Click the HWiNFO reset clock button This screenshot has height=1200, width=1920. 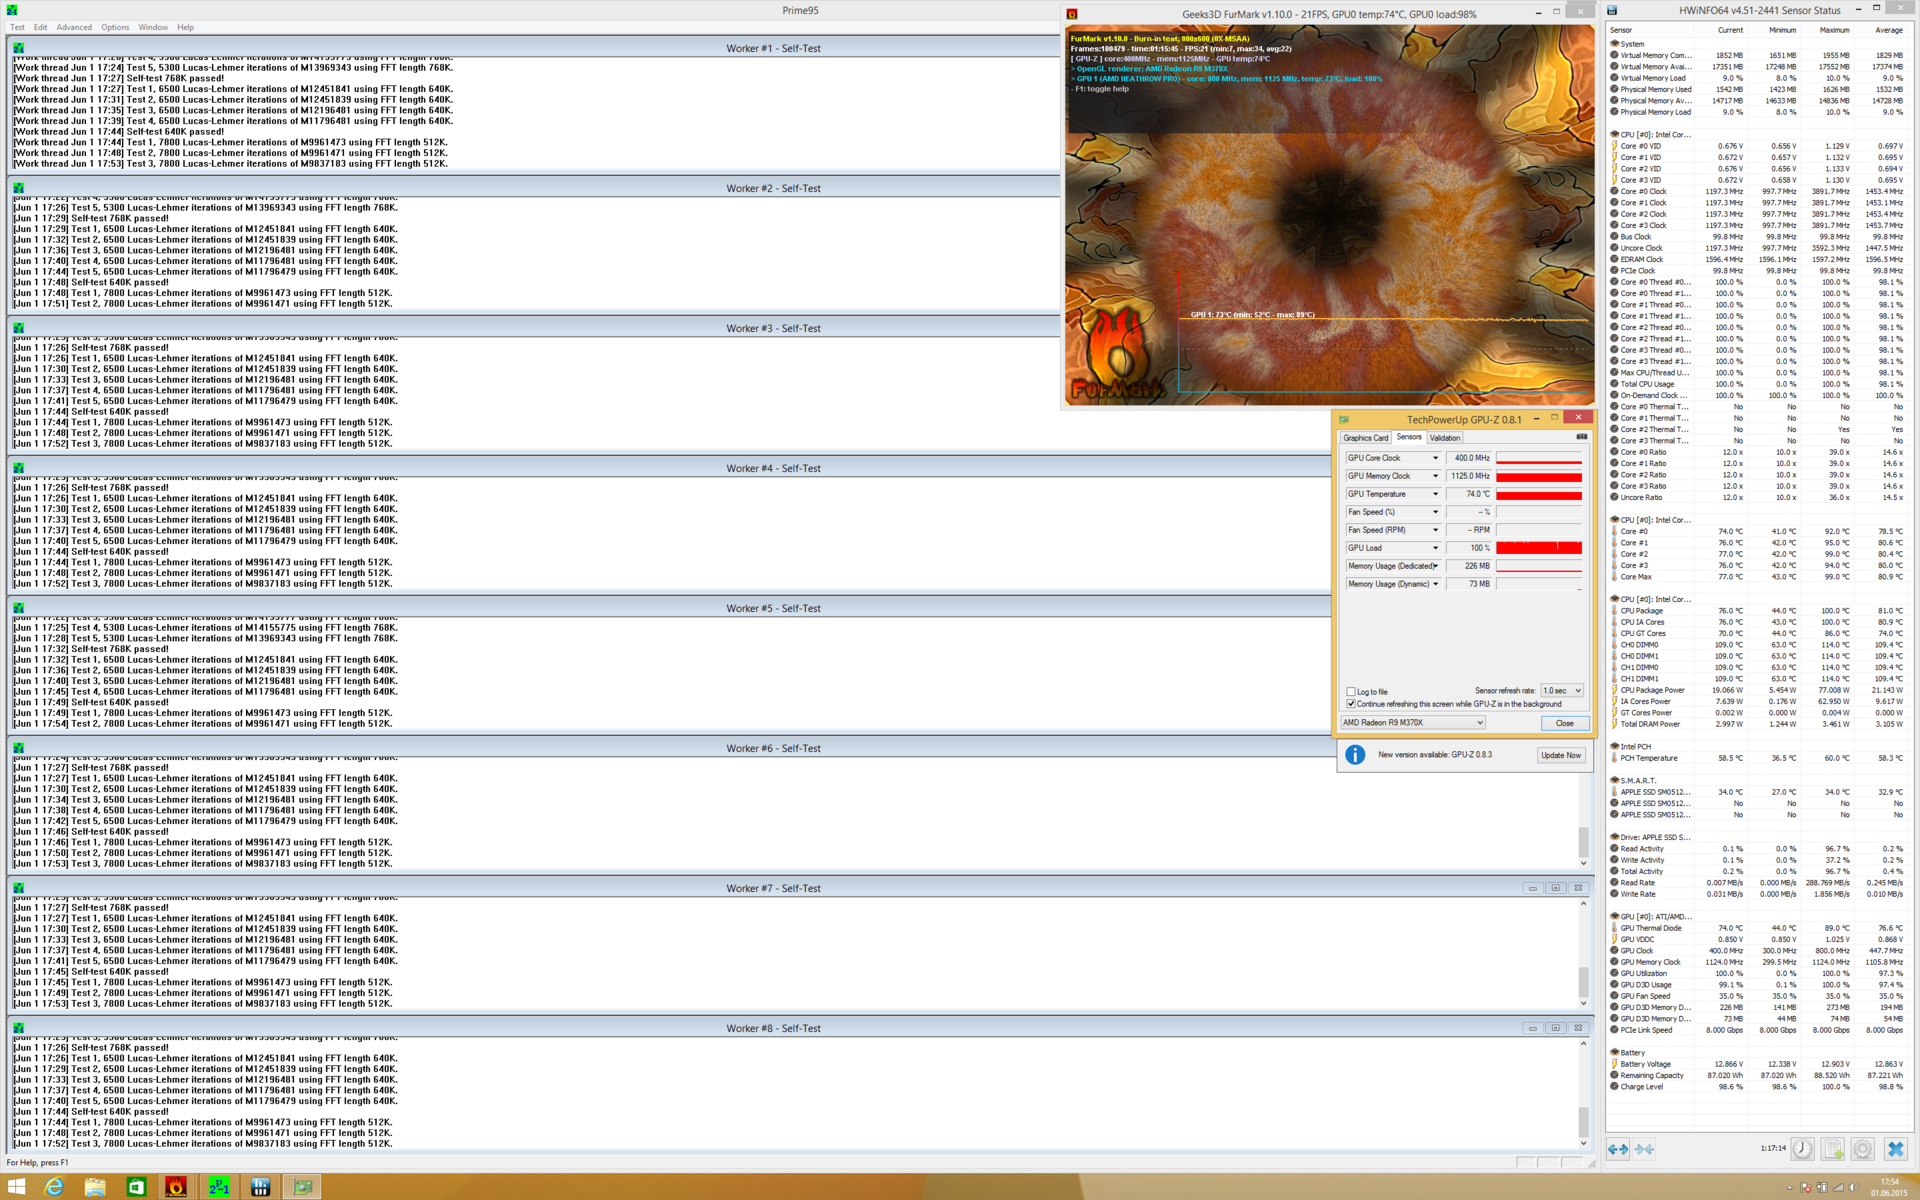(x=1802, y=1149)
